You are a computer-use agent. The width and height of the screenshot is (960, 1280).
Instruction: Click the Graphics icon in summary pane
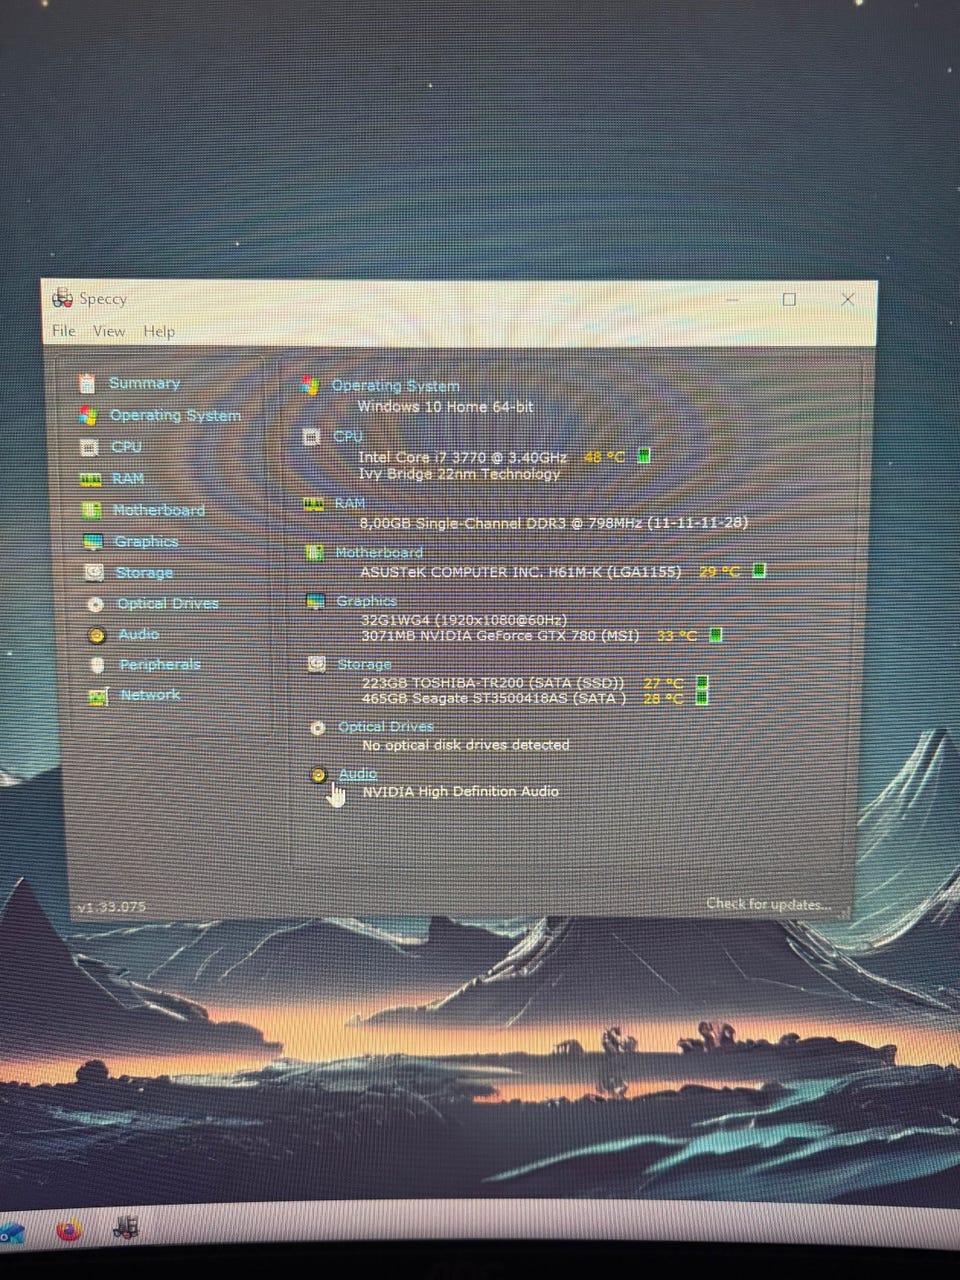pyautogui.click(x=316, y=602)
